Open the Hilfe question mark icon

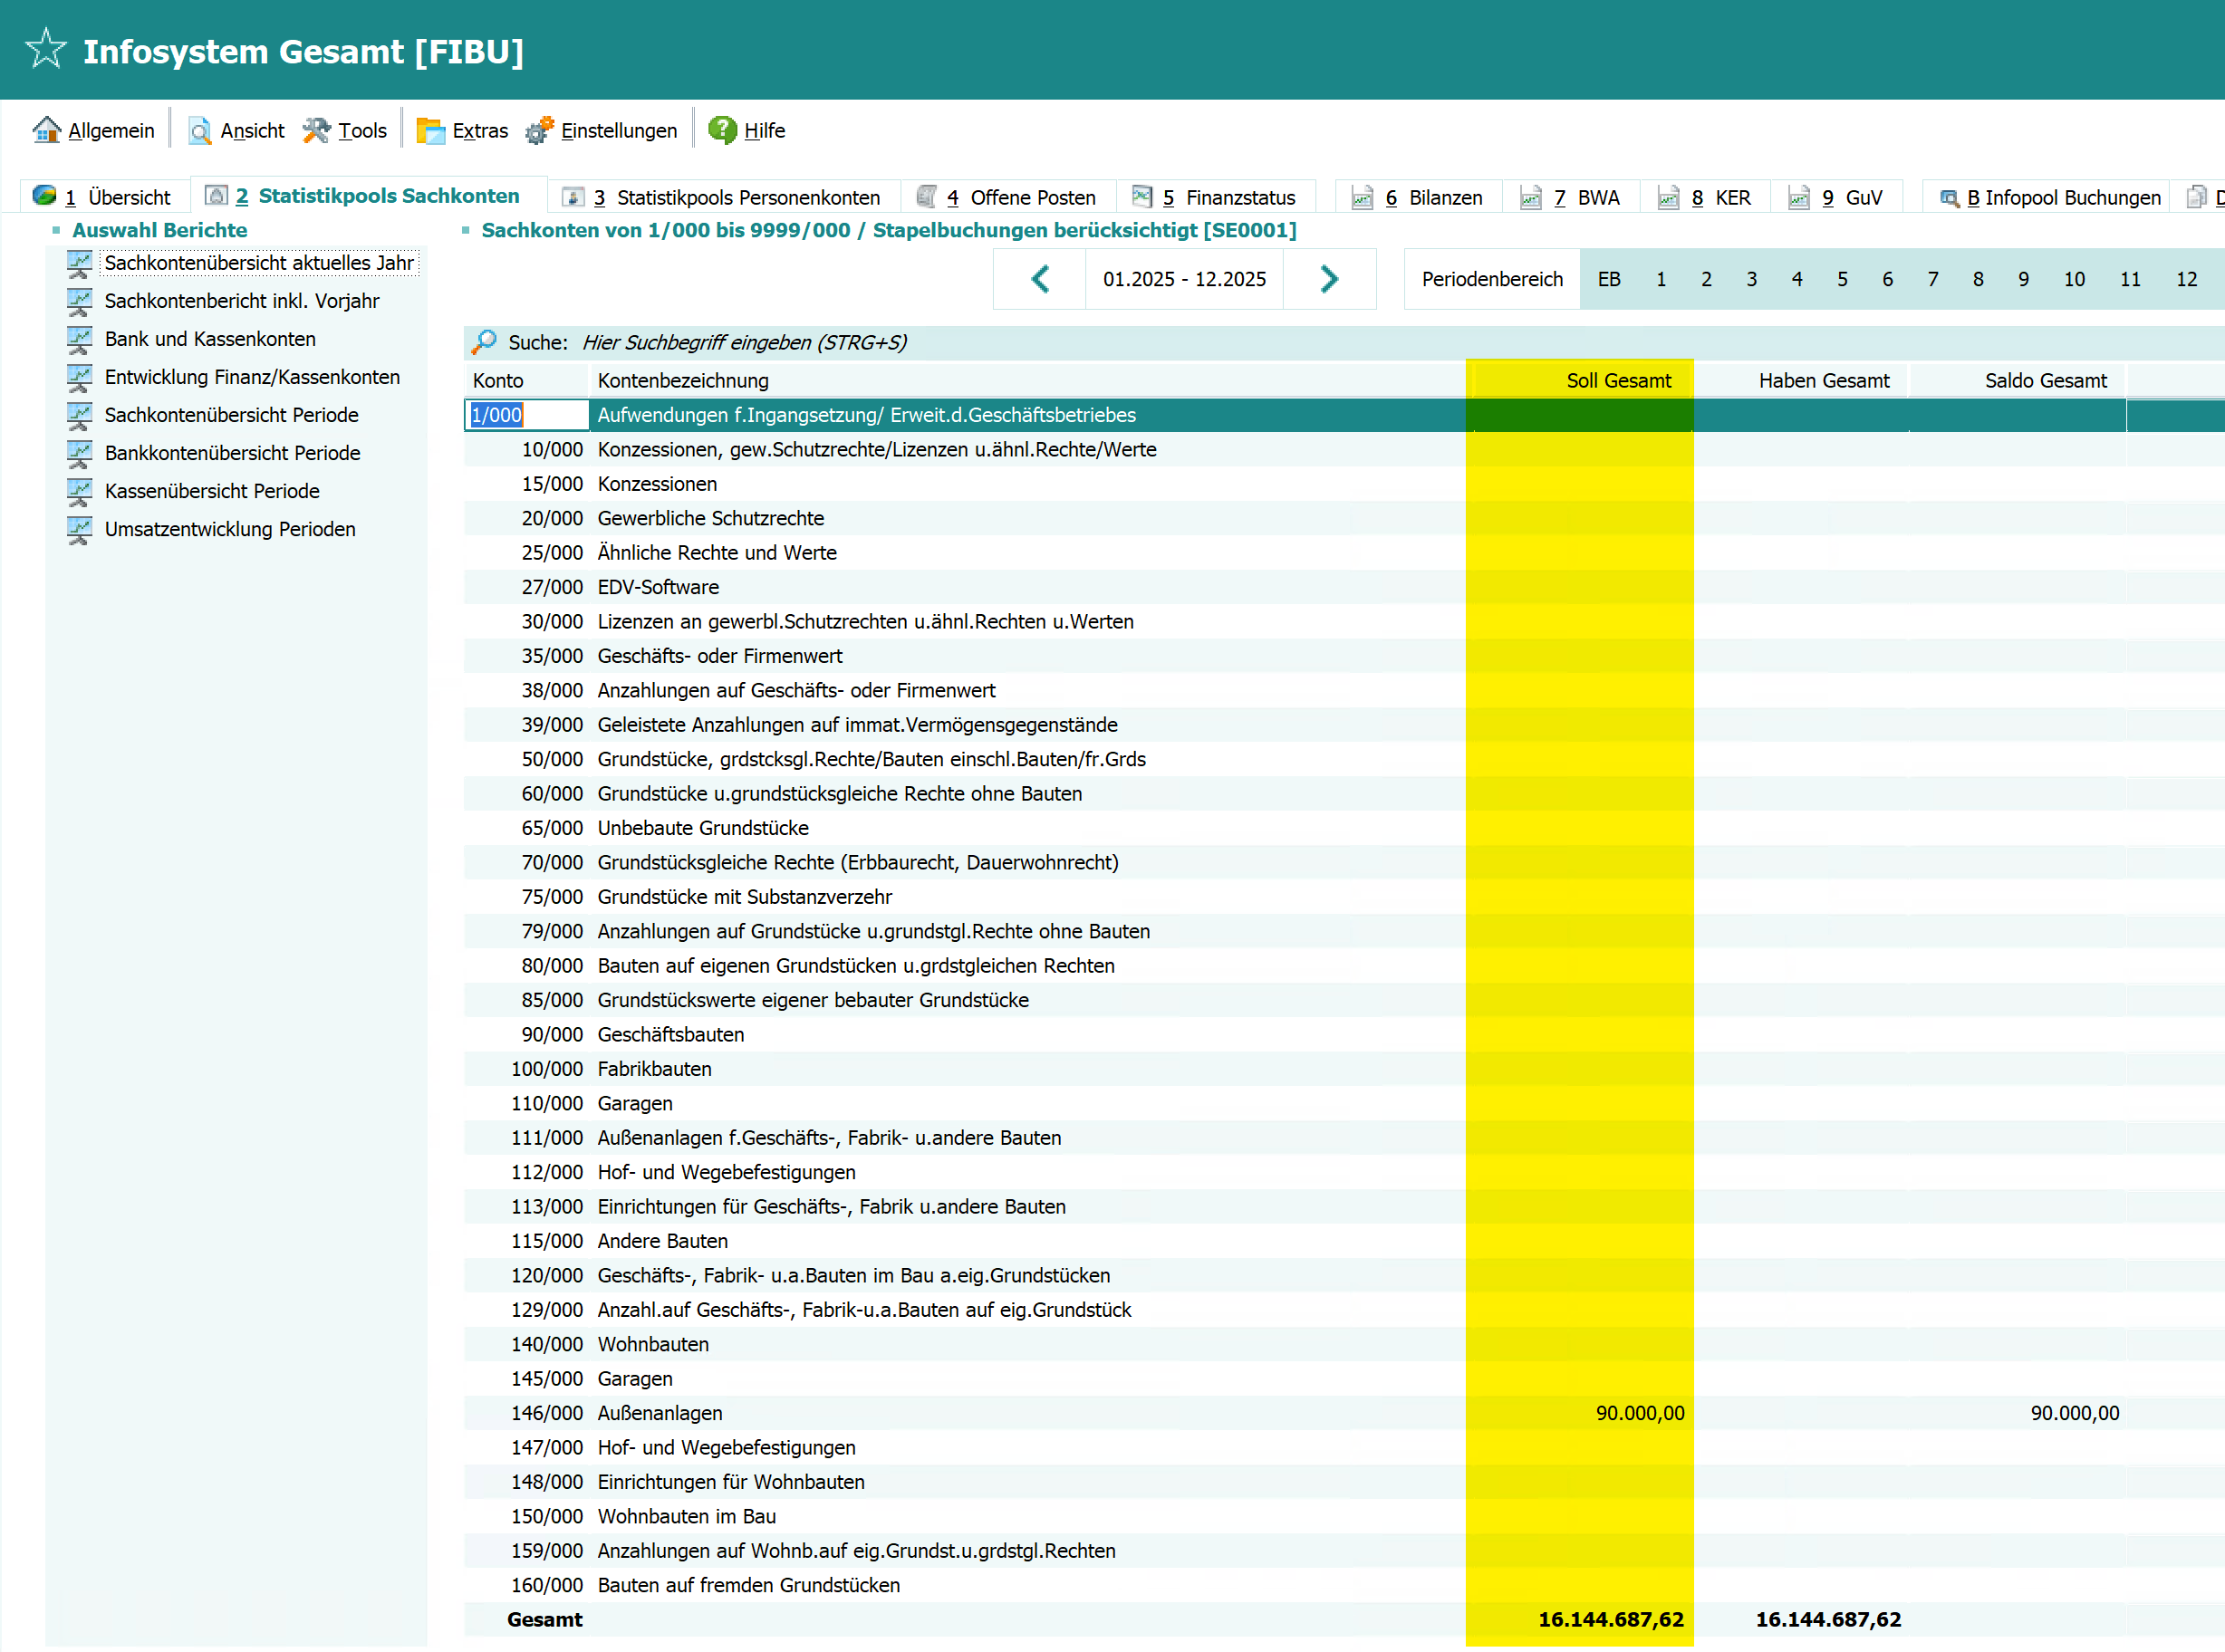pyautogui.click(x=722, y=130)
